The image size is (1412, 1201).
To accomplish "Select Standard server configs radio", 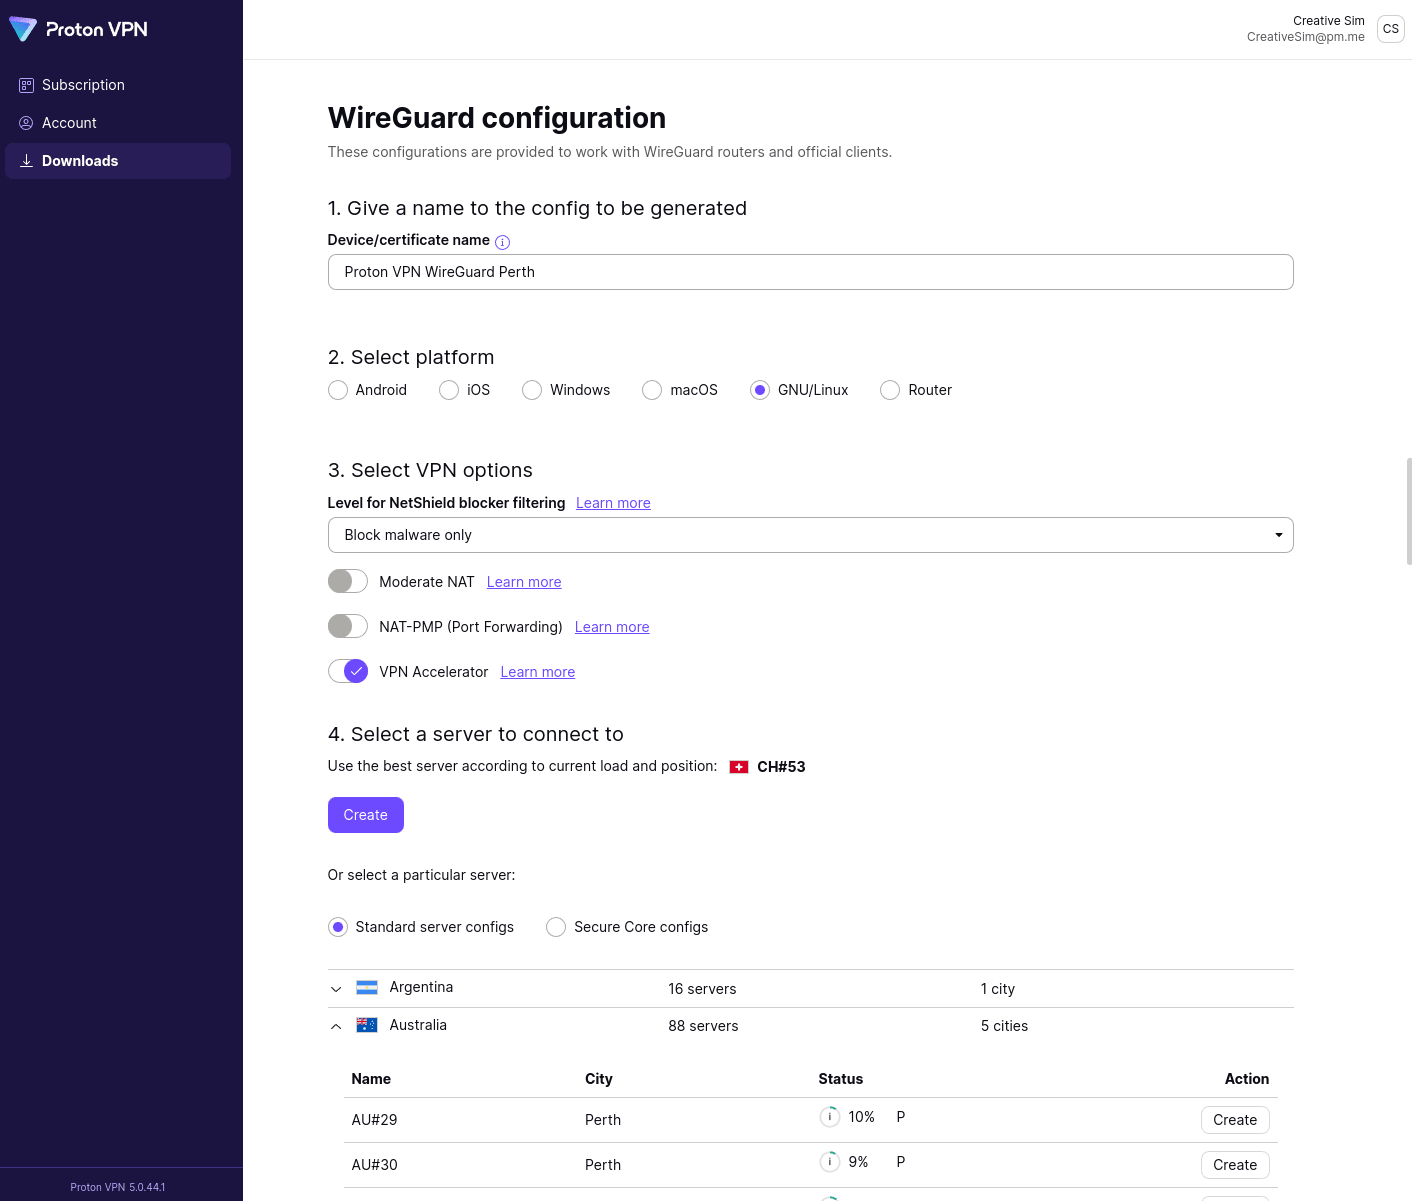I will point(338,927).
